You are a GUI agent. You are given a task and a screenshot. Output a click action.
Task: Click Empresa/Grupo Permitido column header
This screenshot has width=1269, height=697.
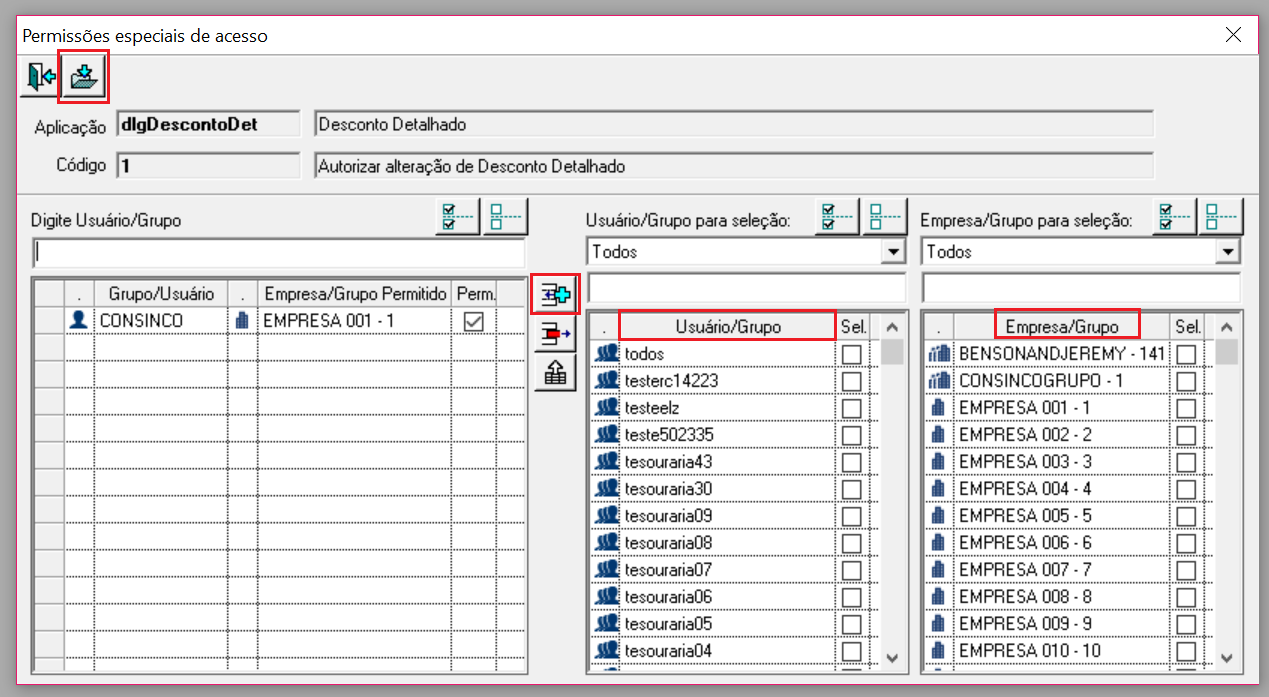pos(354,294)
